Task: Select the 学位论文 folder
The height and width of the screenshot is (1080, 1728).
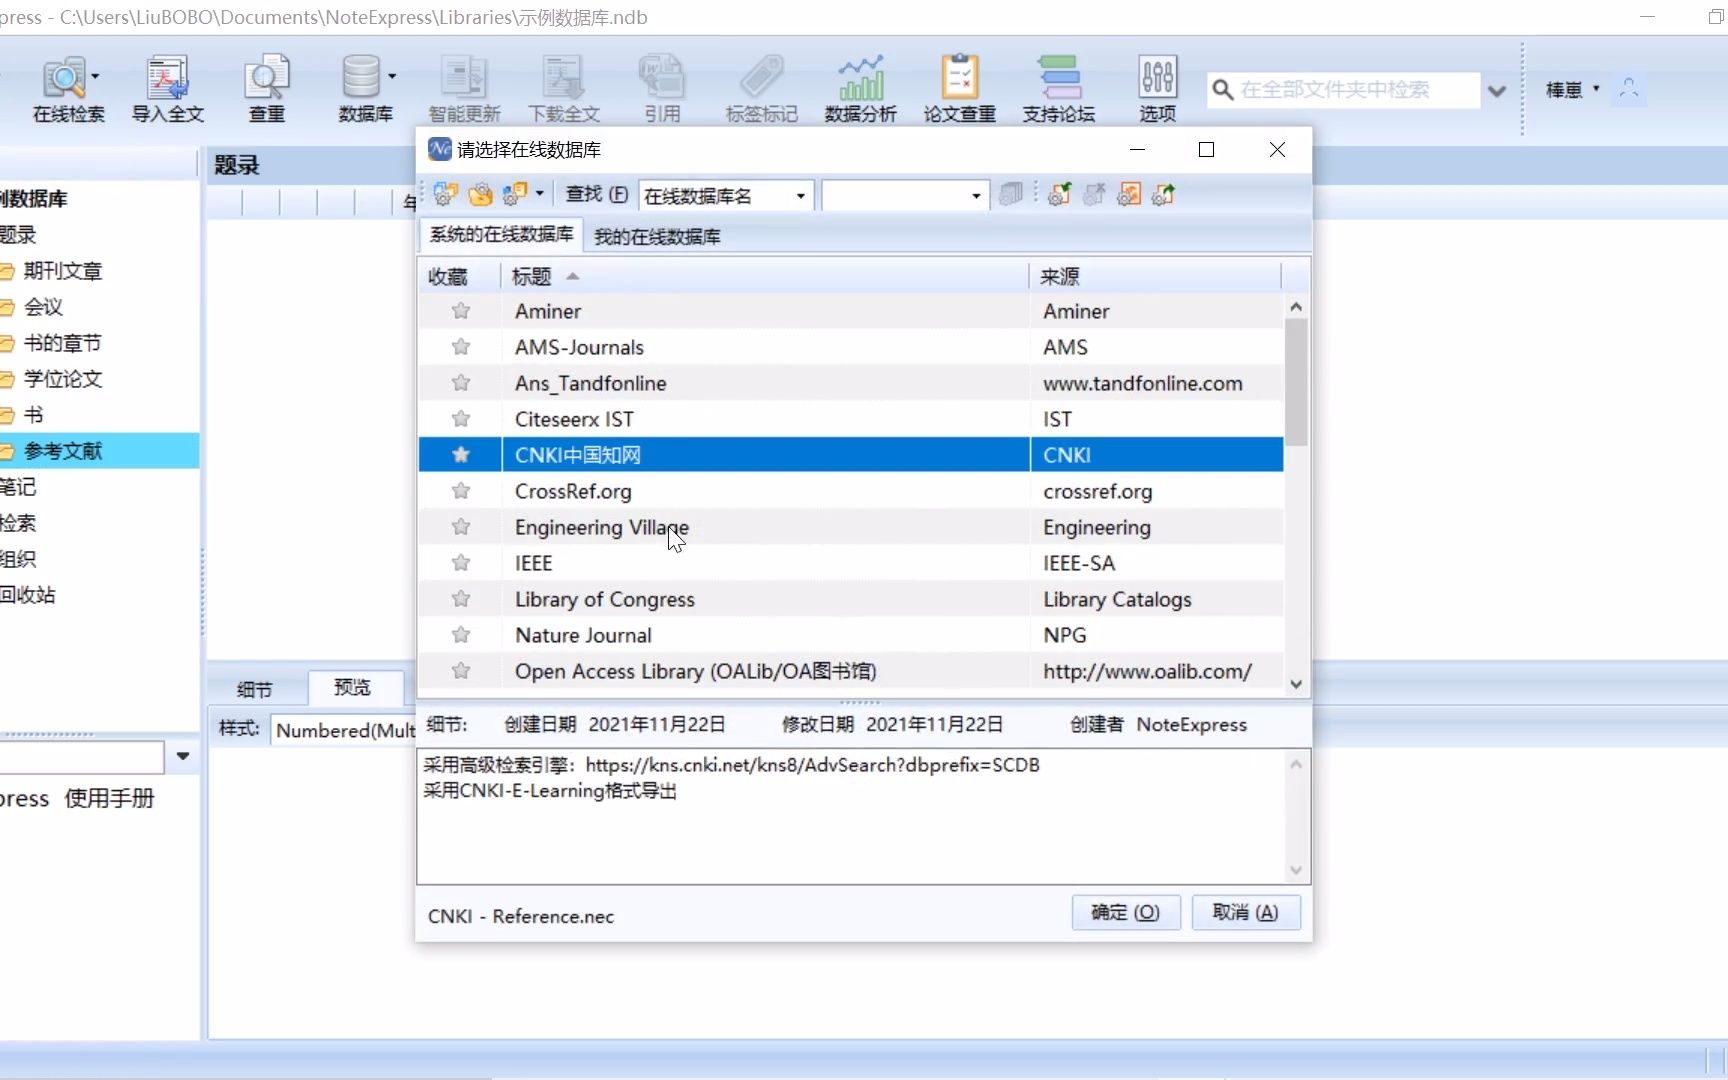Action: click(x=62, y=379)
